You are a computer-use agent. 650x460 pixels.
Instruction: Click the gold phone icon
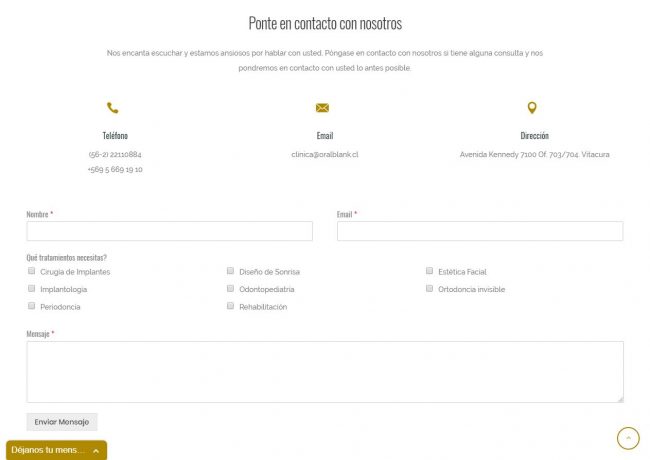pos(112,108)
